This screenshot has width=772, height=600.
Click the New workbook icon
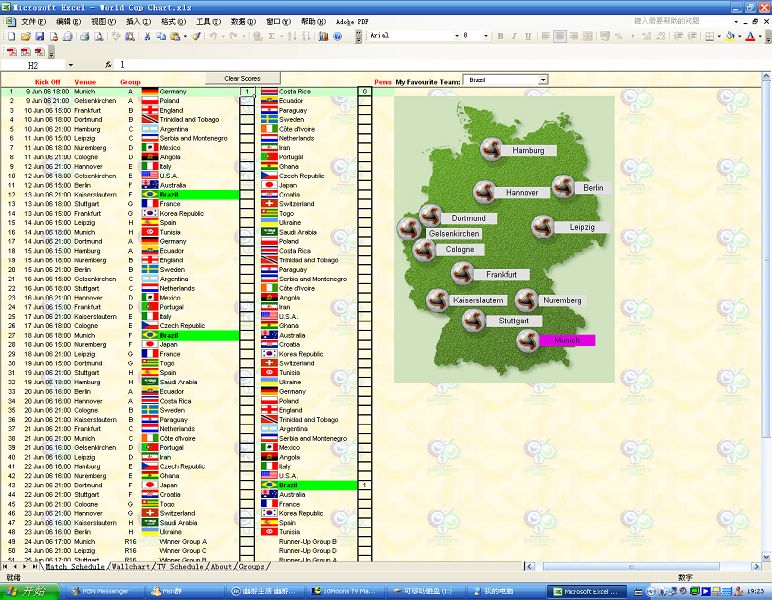point(11,36)
